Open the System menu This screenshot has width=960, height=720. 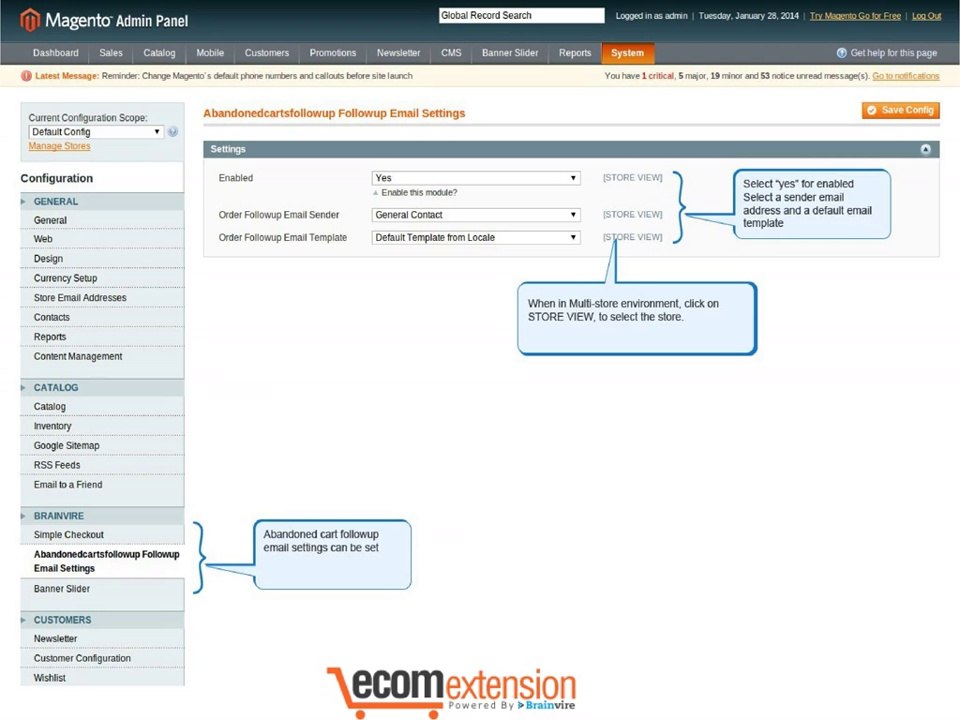[628, 53]
